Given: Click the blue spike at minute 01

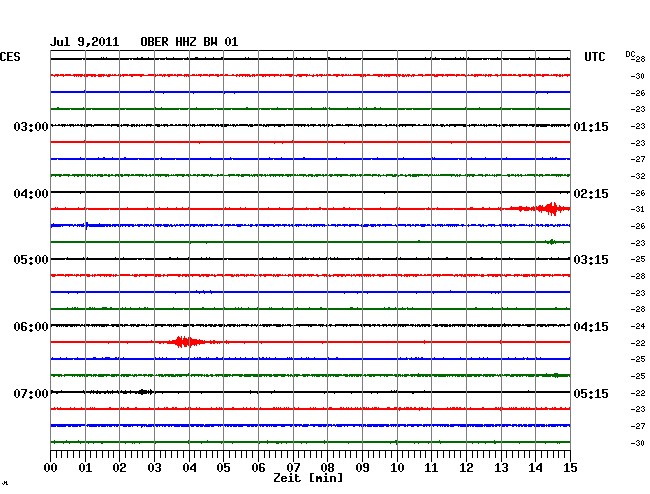Looking at the screenshot, I should 86,225.
